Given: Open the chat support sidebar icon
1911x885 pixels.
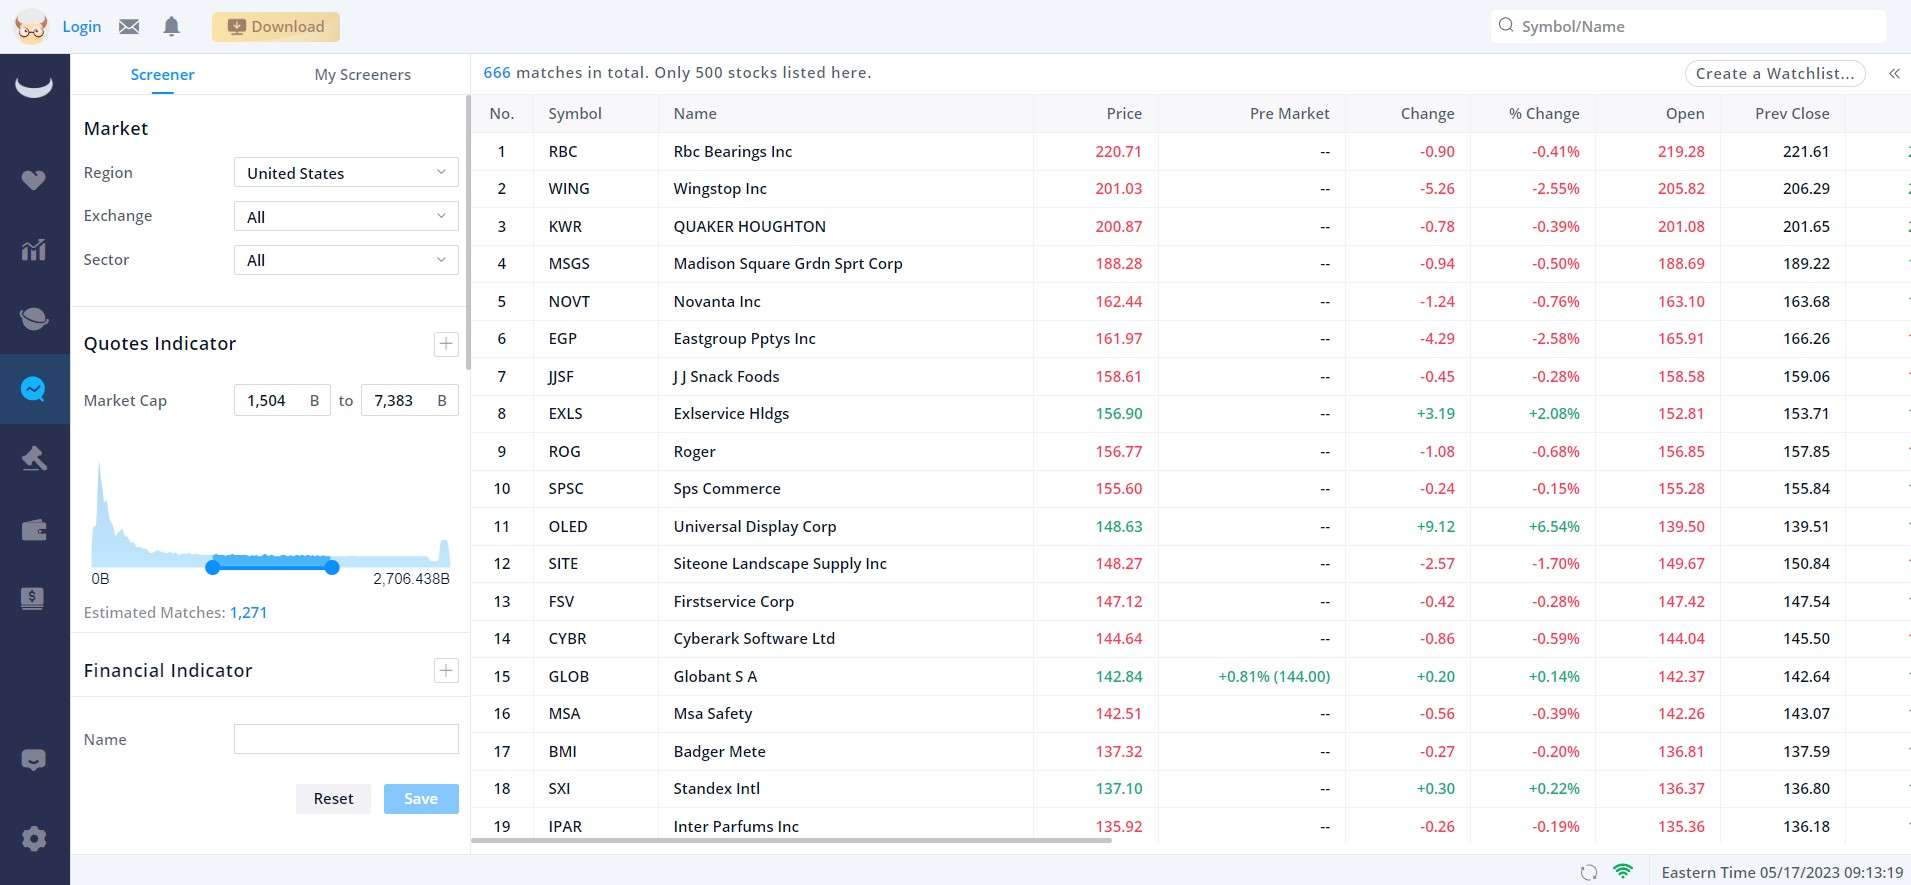Looking at the screenshot, I should point(34,760).
